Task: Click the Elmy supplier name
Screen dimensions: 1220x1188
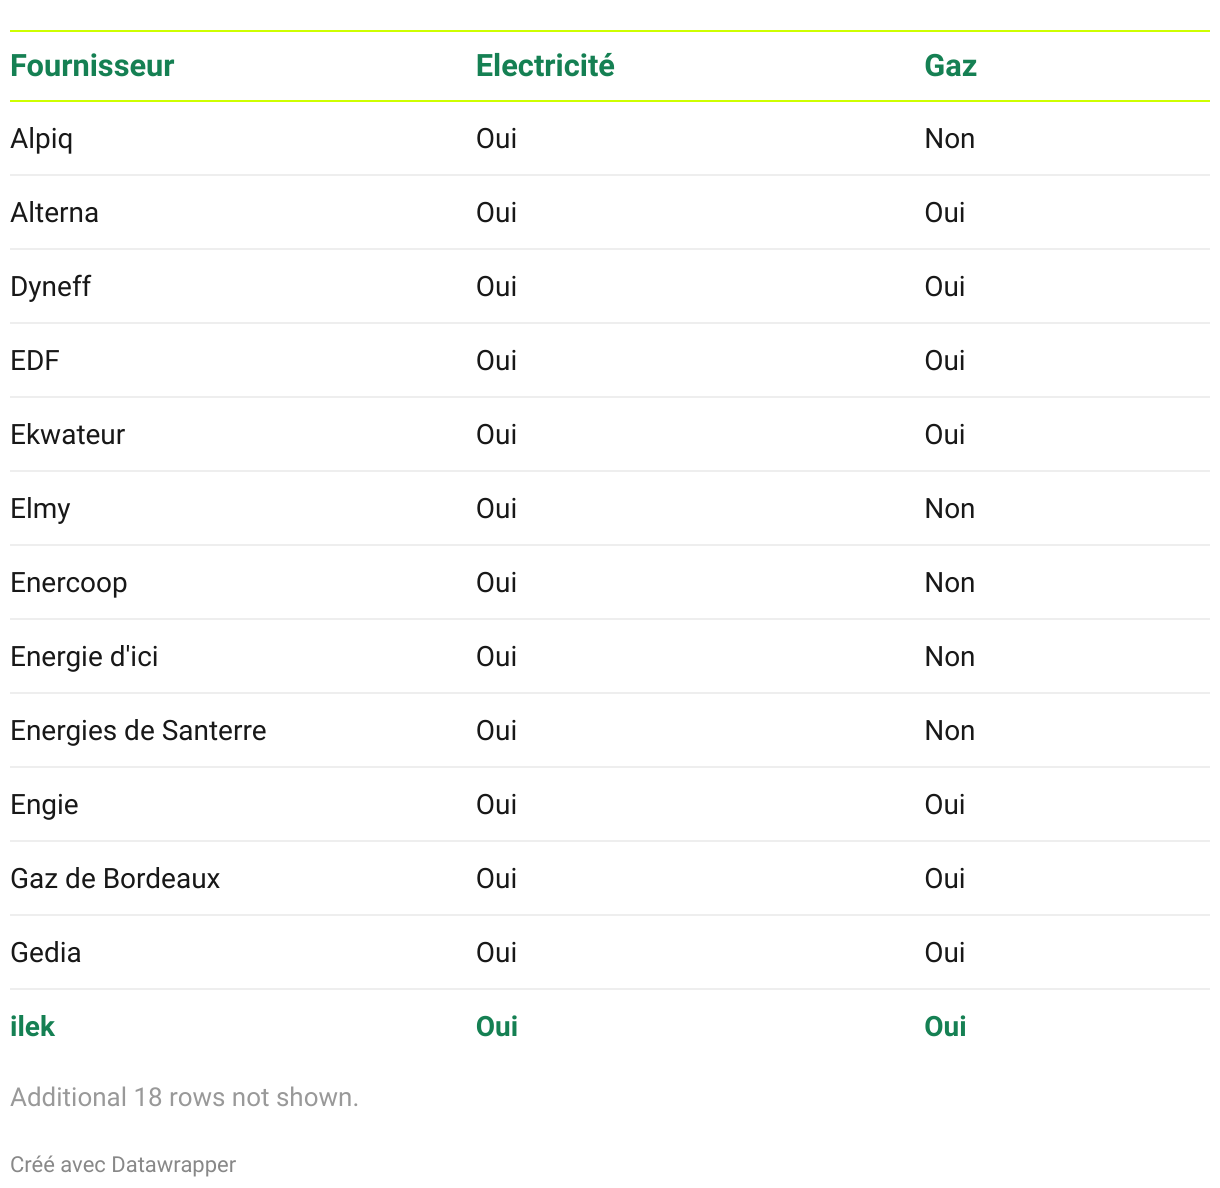Action: pos(40,509)
